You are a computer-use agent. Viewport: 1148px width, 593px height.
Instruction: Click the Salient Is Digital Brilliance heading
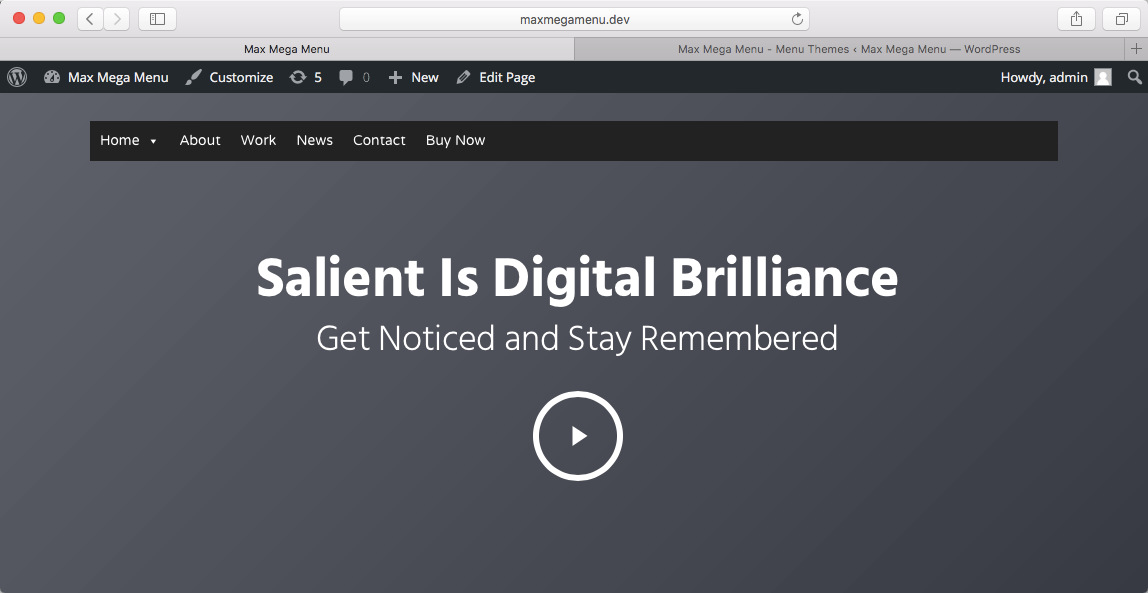(x=578, y=279)
